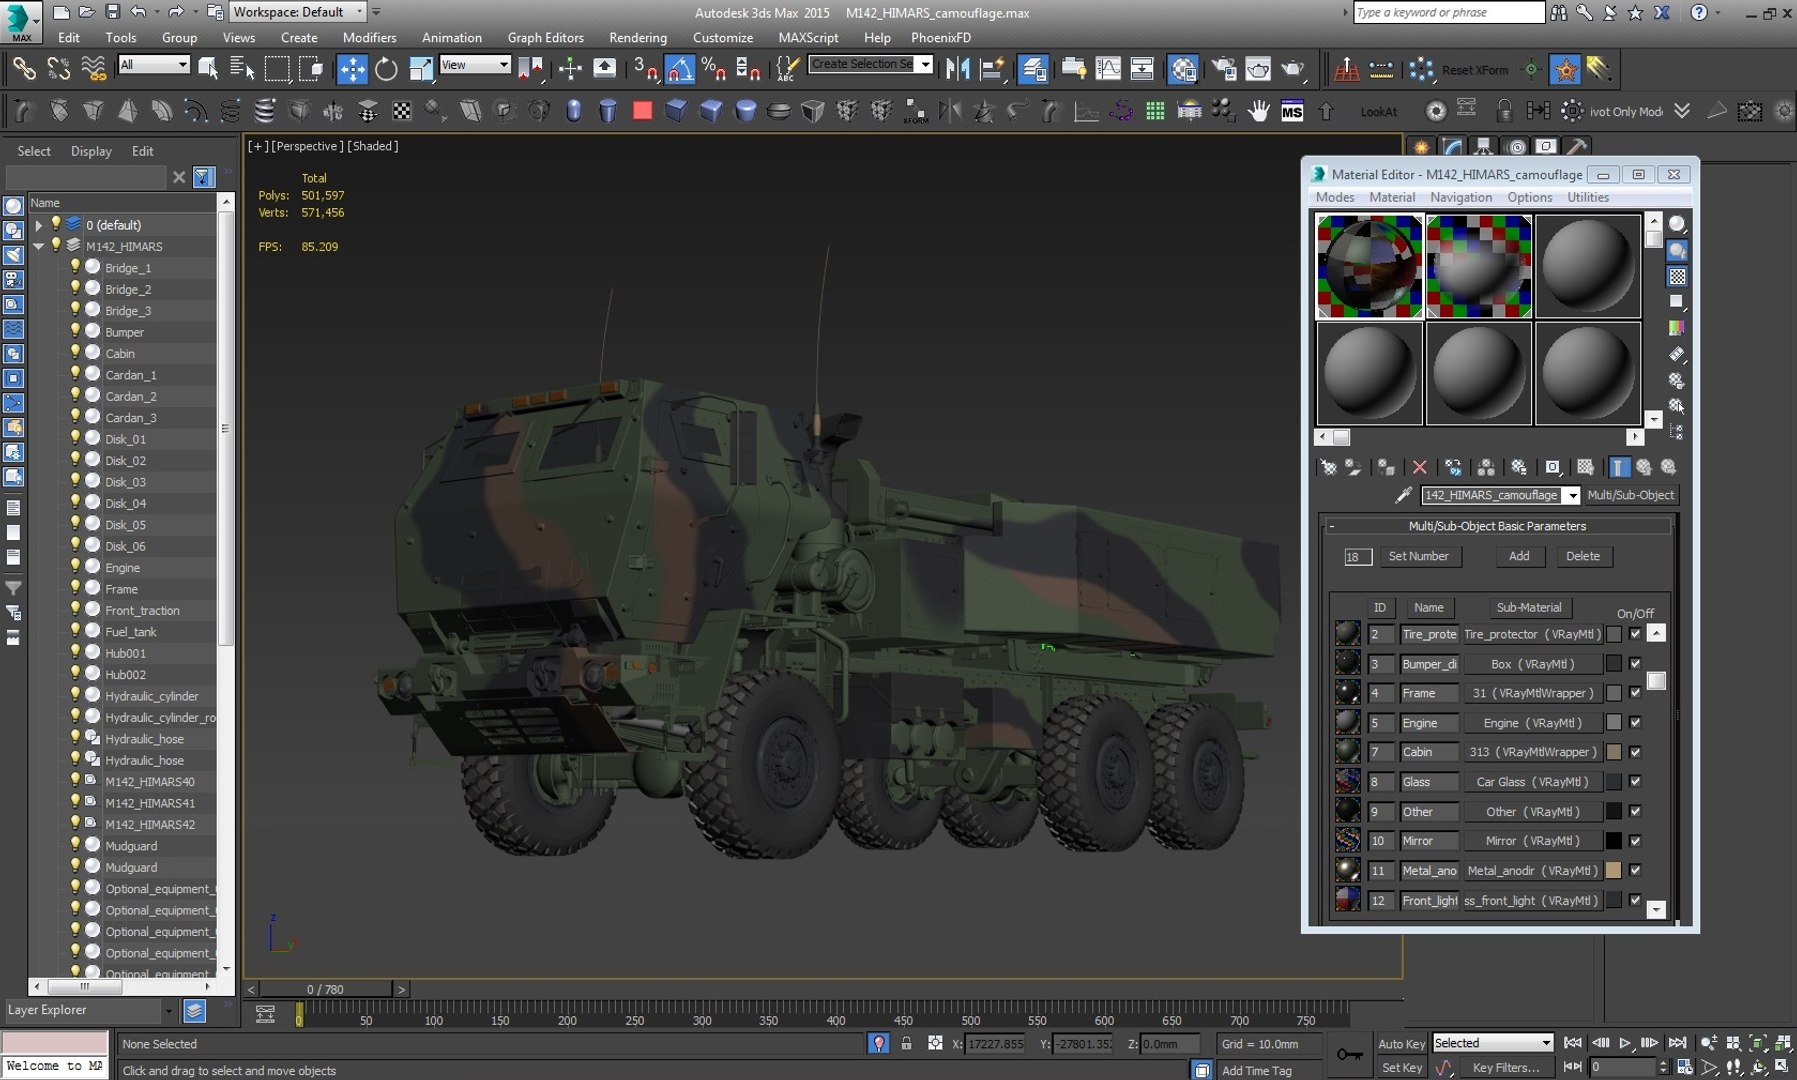The height and width of the screenshot is (1080, 1797).
Task: Toggle On/Off checkbox for Frame sub-material
Action: pos(1635,693)
